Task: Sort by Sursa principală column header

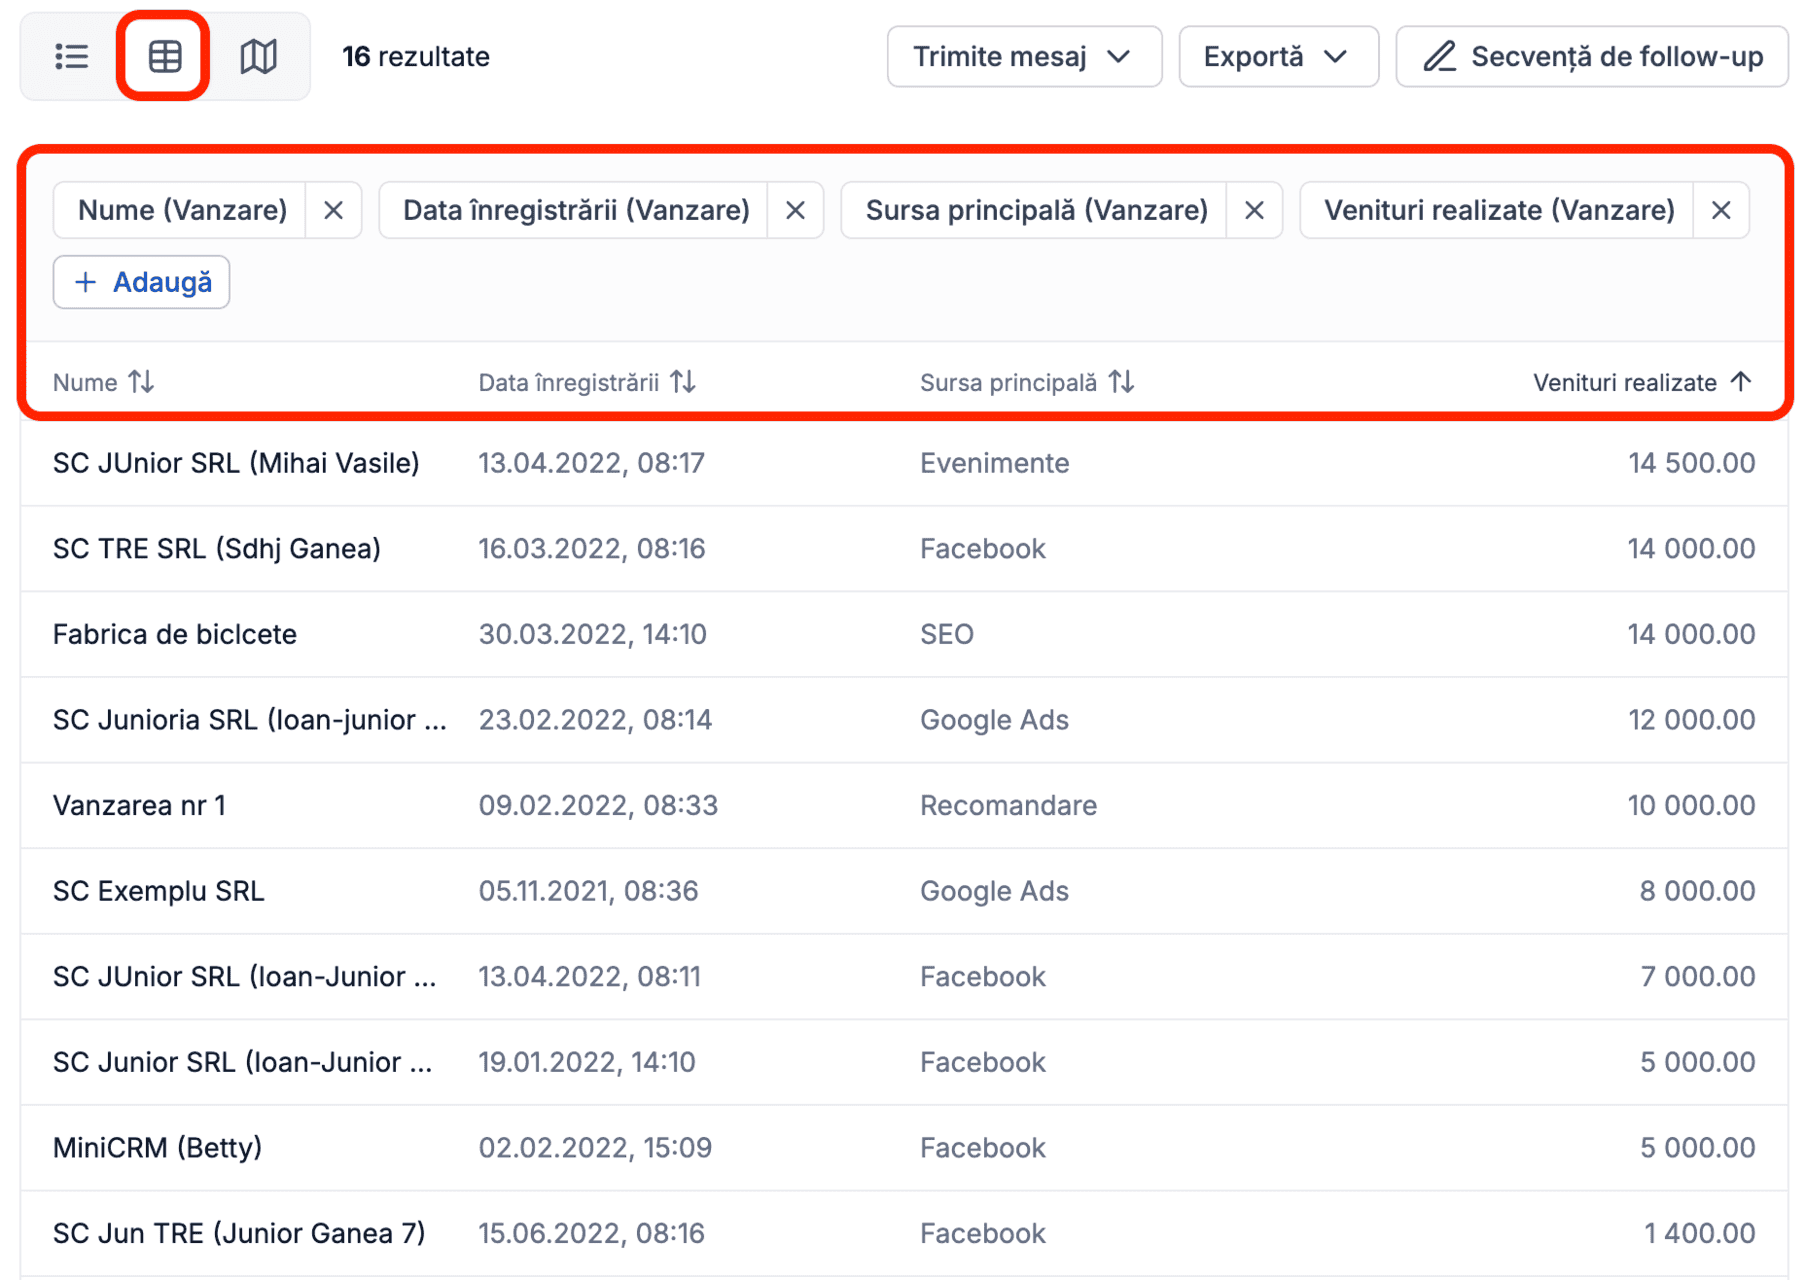Action: click(1027, 382)
